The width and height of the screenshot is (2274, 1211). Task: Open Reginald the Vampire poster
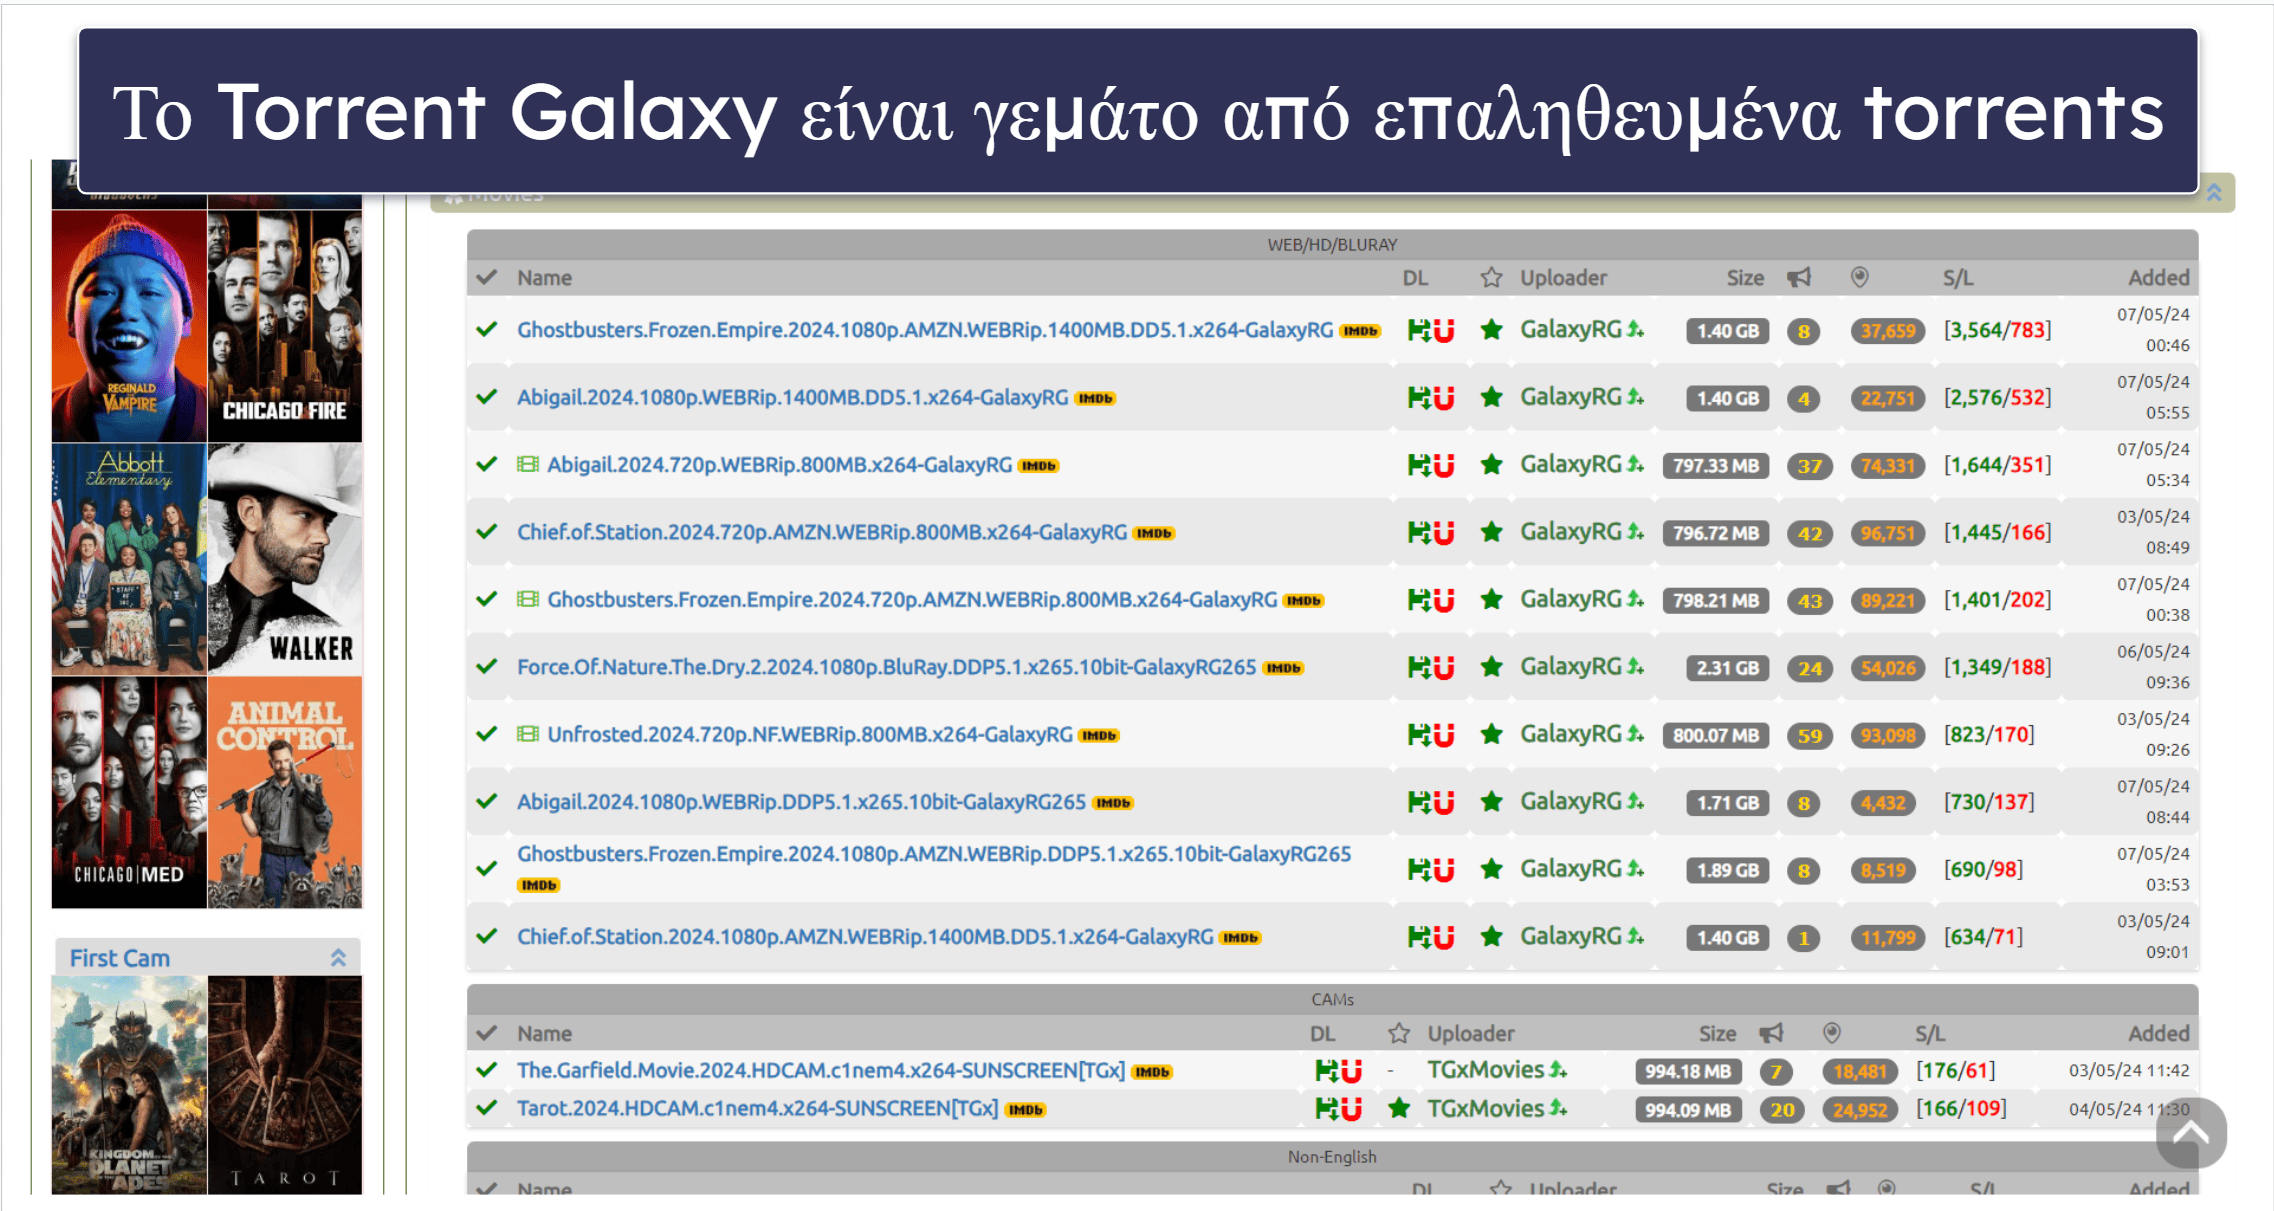tap(129, 326)
